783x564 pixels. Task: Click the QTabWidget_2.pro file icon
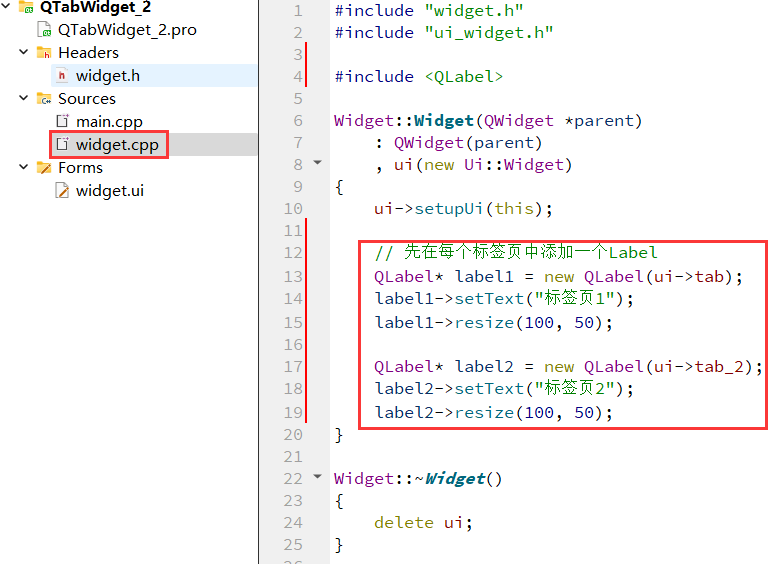pyautogui.click(x=44, y=29)
